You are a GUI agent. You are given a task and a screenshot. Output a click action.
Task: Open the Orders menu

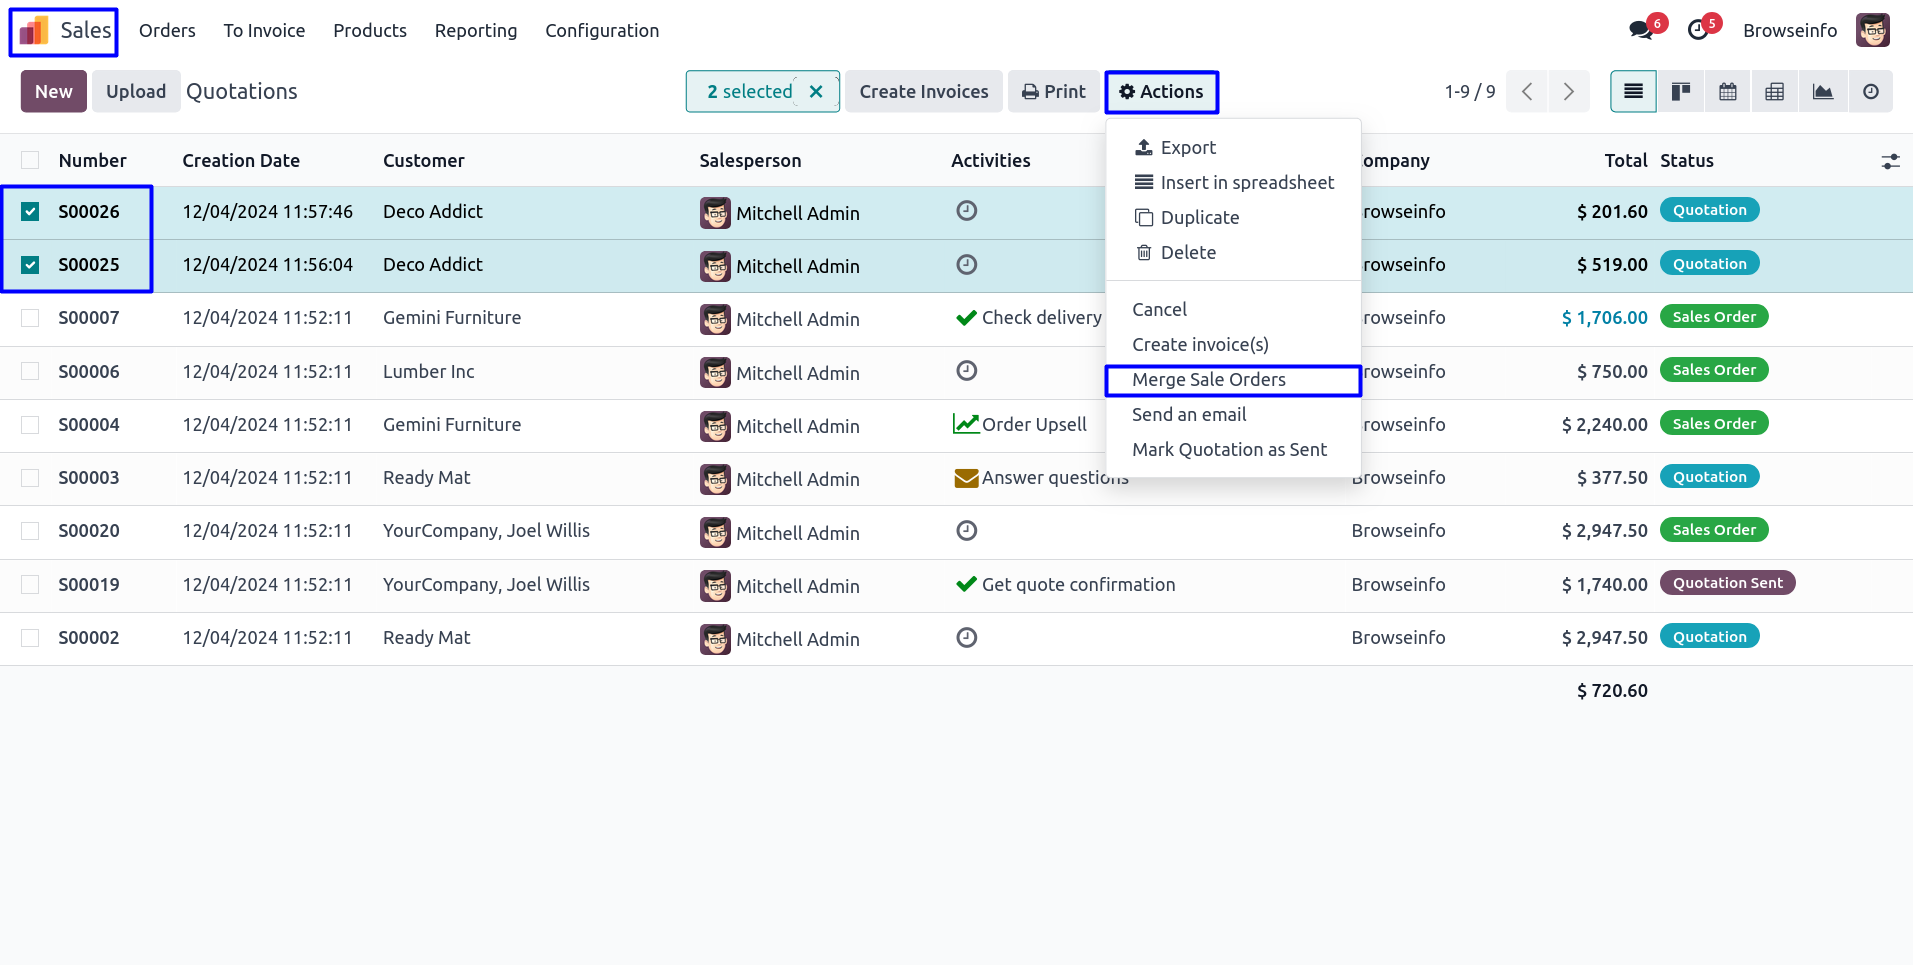coord(167,31)
